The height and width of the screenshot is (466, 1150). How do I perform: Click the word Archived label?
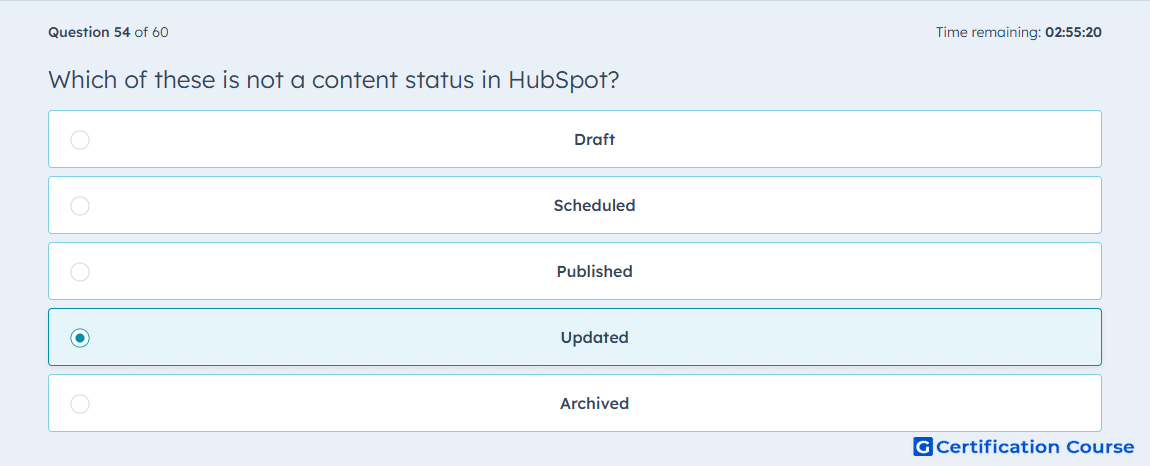point(594,404)
